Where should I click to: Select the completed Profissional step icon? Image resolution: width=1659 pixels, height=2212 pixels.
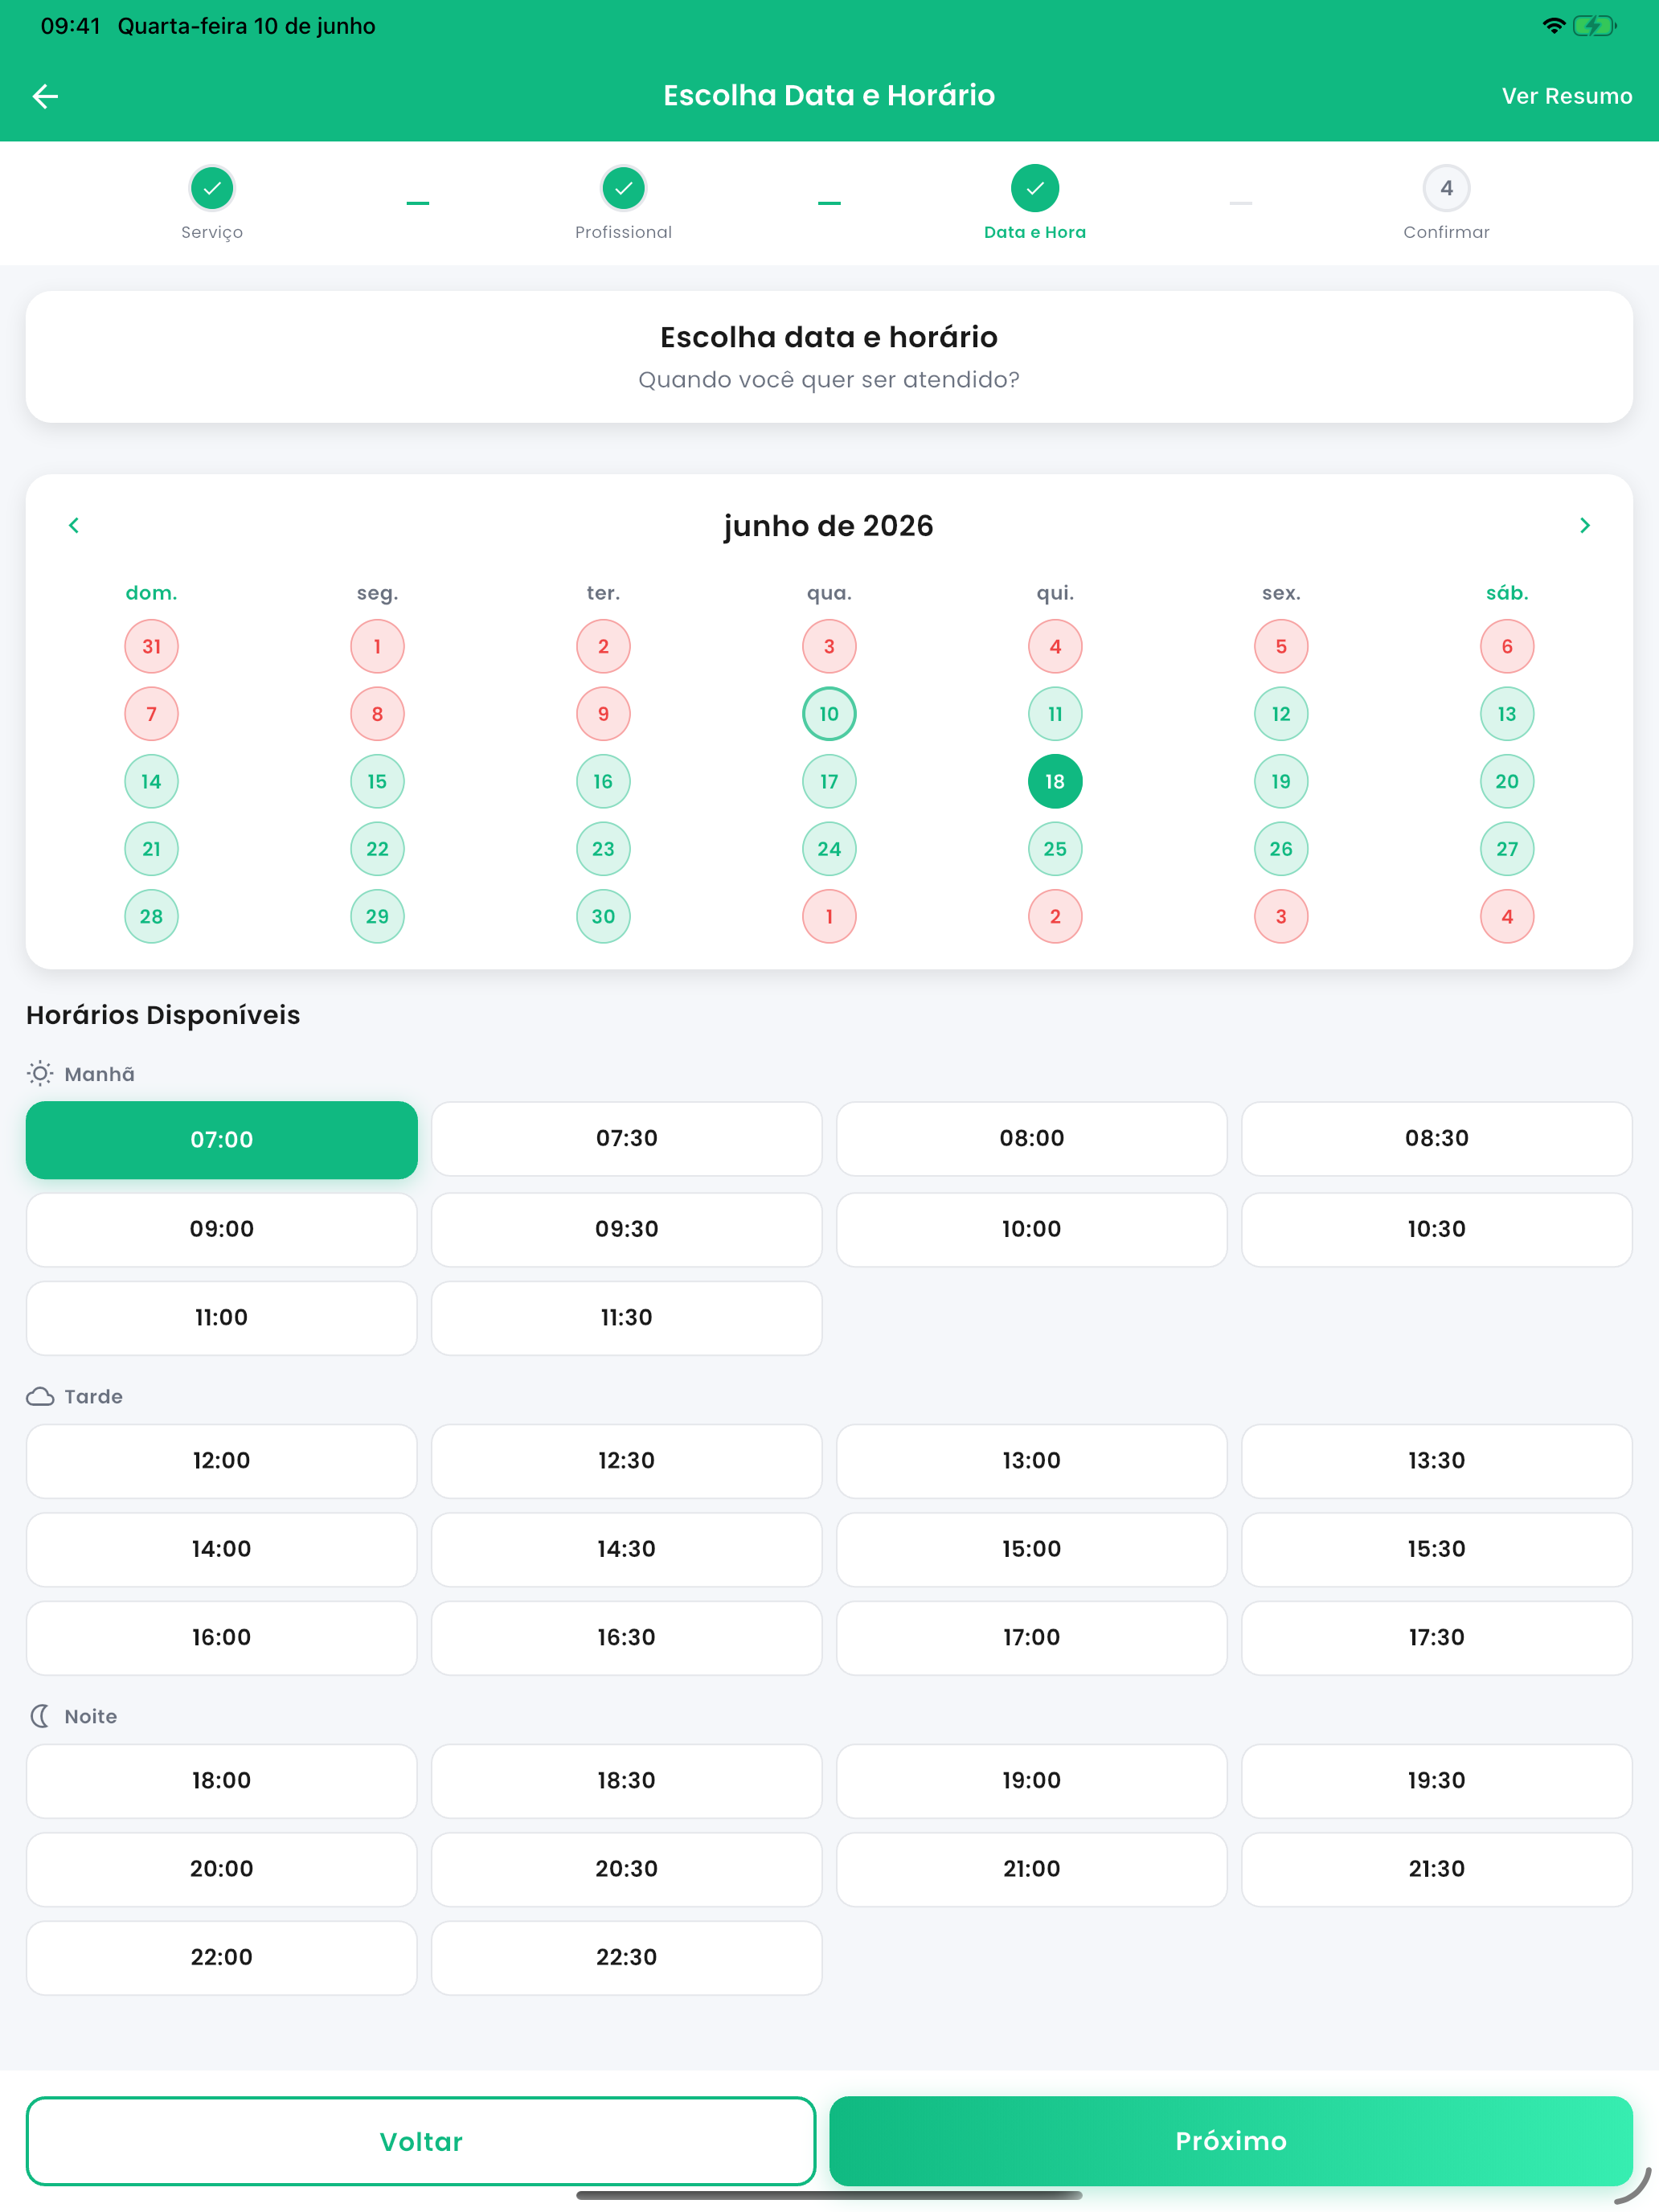623,188
